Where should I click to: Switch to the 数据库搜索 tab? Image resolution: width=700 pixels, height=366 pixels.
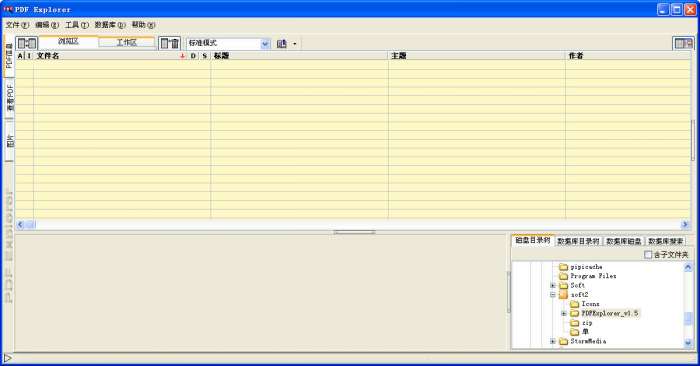coord(666,241)
